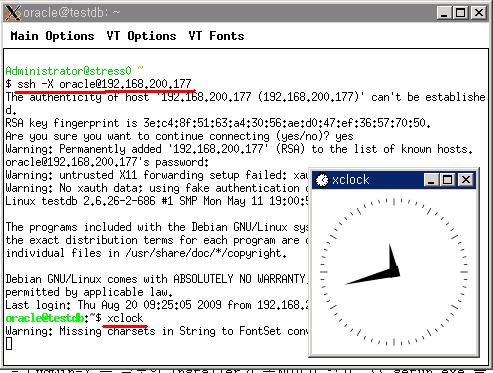
Task: Click the analog clock face
Action: (394, 272)
